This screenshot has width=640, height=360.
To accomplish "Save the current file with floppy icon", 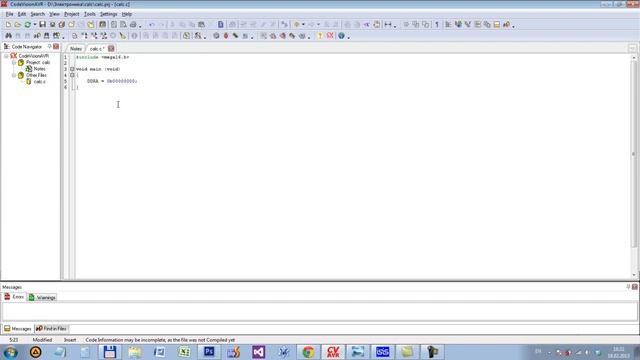I will 42,25.
